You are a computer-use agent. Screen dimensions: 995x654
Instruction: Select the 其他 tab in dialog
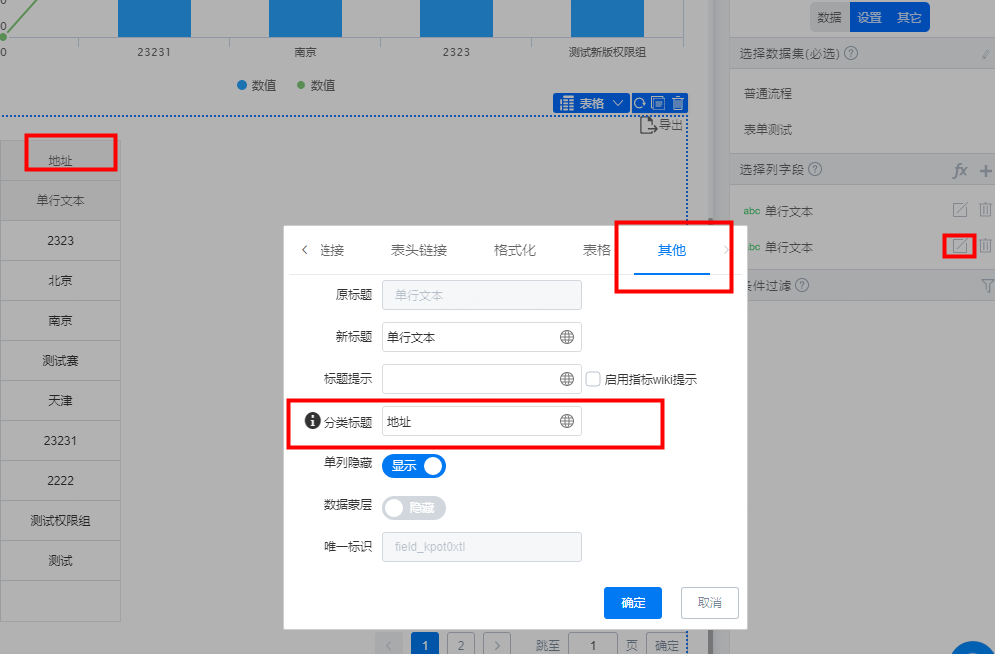(x=672, y=250)
